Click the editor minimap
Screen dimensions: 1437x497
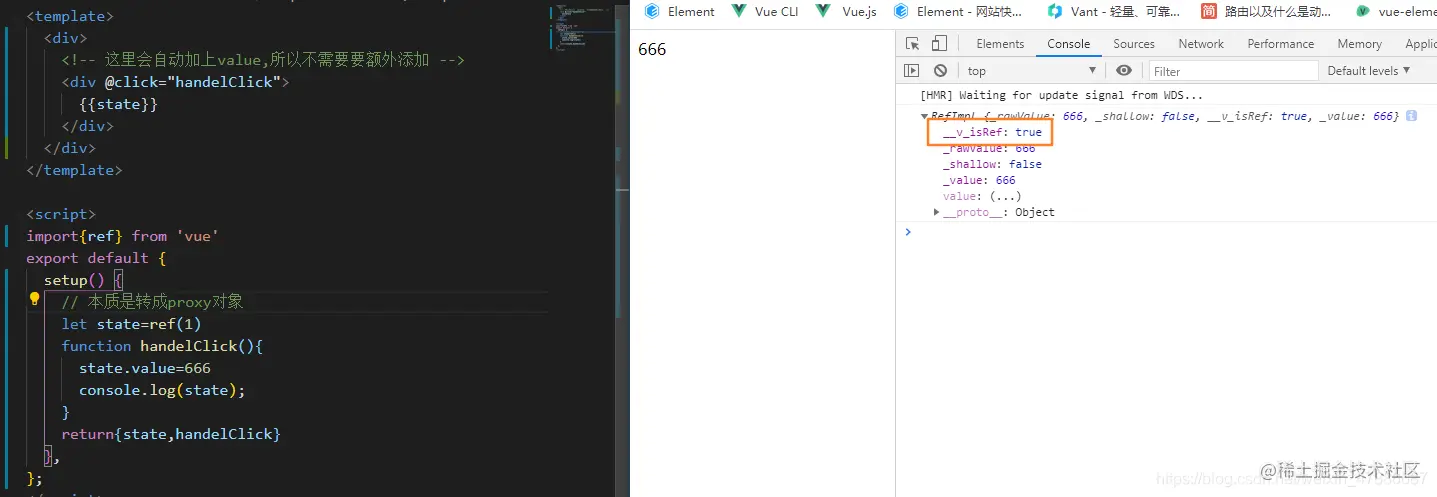(x=582, y=28)
